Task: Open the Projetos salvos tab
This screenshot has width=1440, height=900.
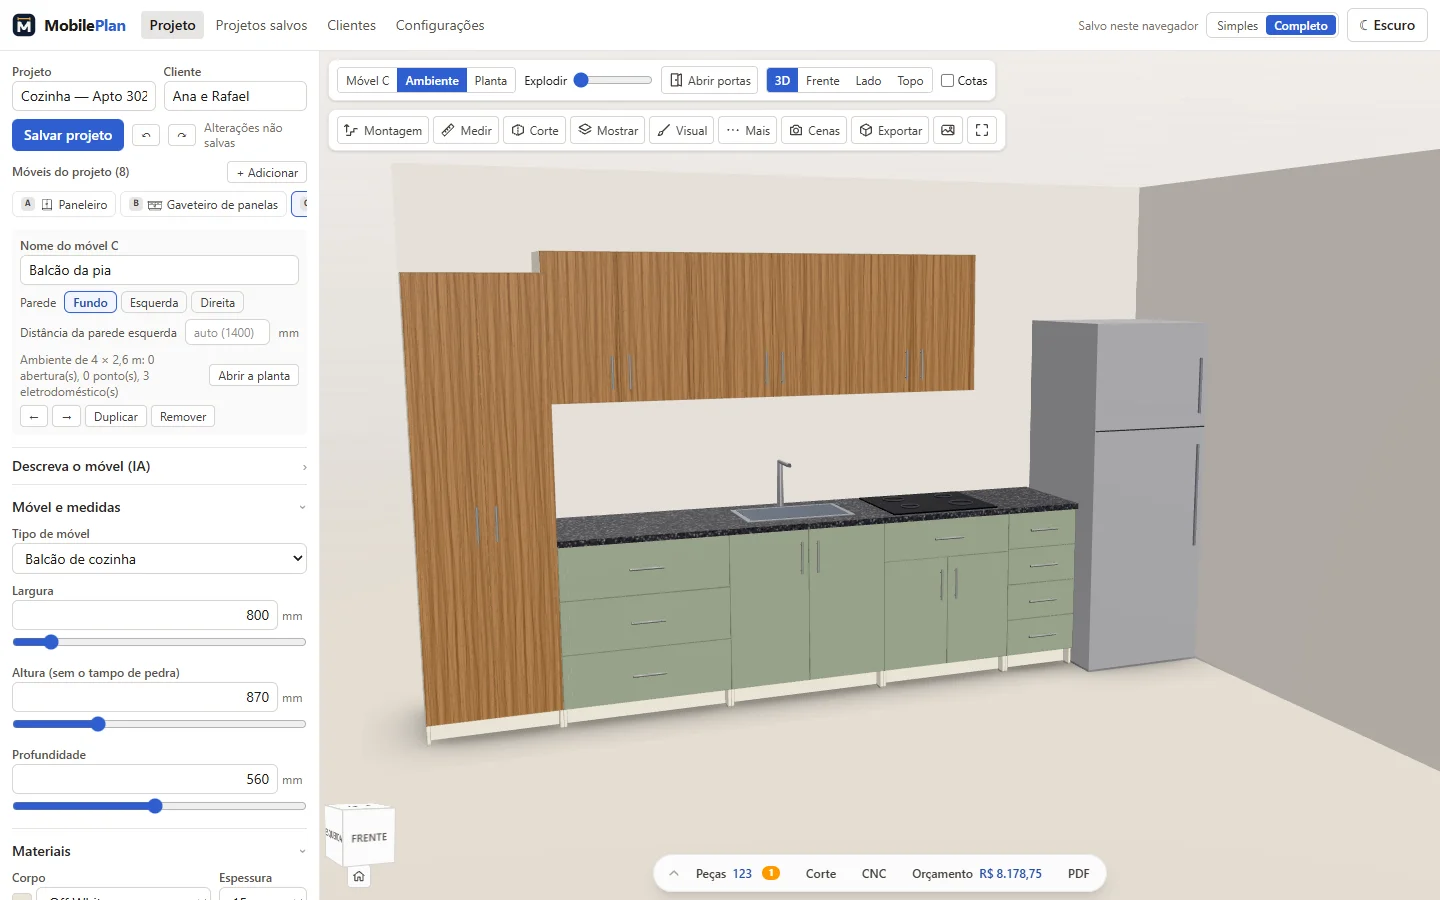Action: coord(261,25)
